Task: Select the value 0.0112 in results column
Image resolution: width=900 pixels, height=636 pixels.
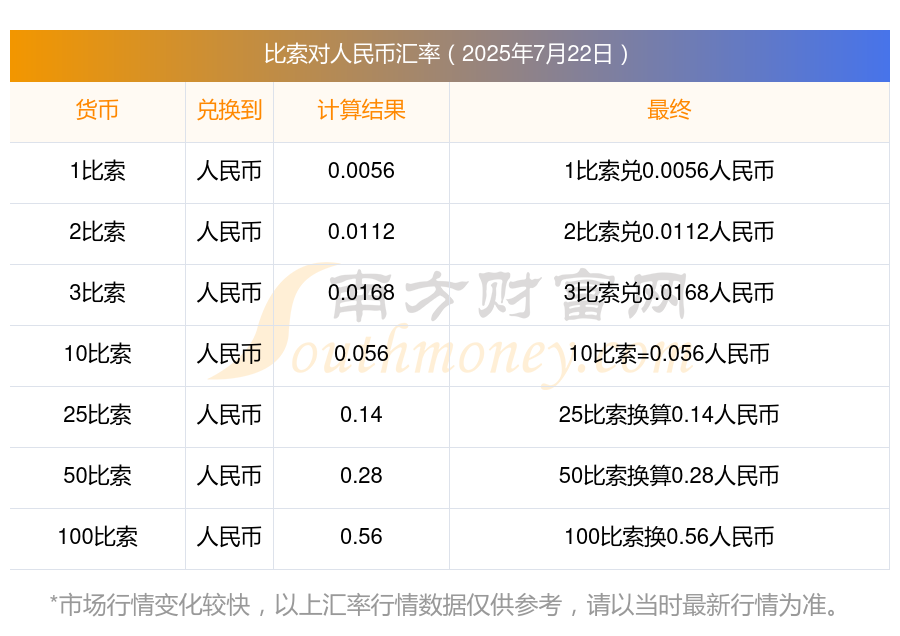Action: click(x=361, y=232)
